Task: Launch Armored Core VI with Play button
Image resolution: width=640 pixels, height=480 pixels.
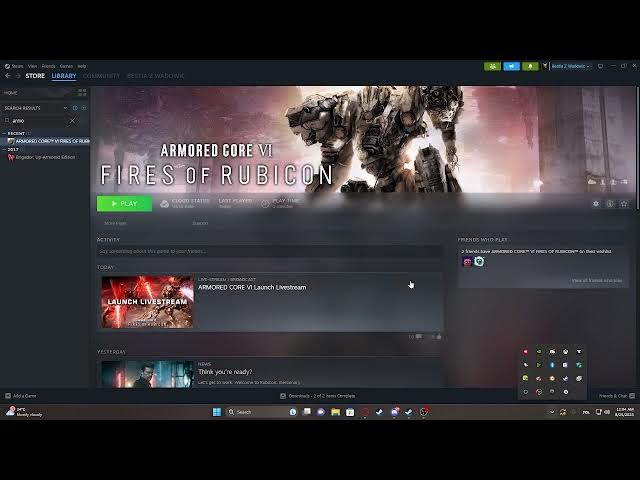Action: (124, 204)
